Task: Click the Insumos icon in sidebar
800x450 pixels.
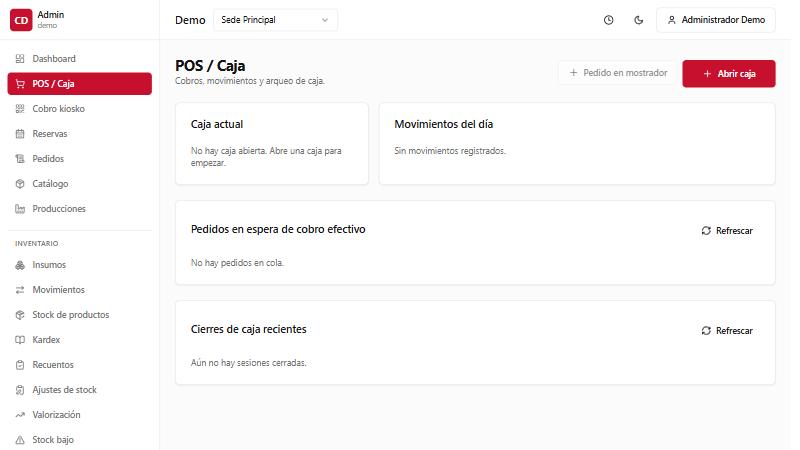Action: (20, 265)
